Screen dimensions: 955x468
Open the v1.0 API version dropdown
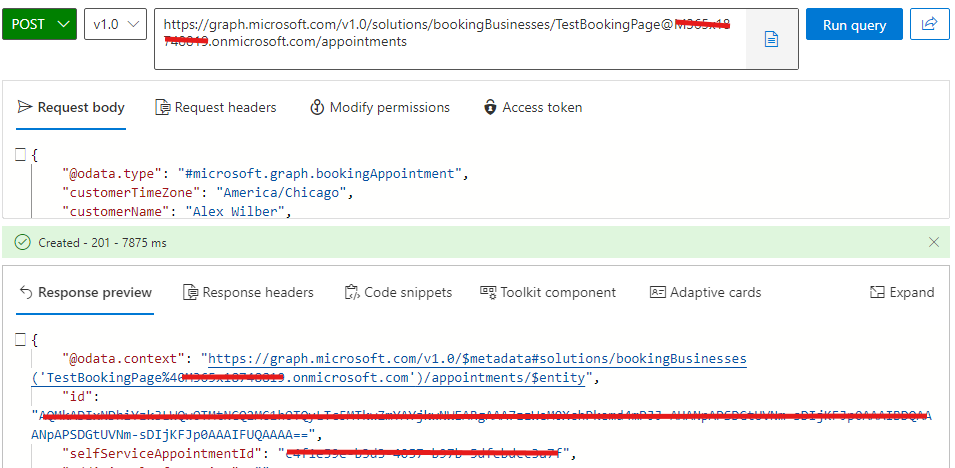point(115,24)
